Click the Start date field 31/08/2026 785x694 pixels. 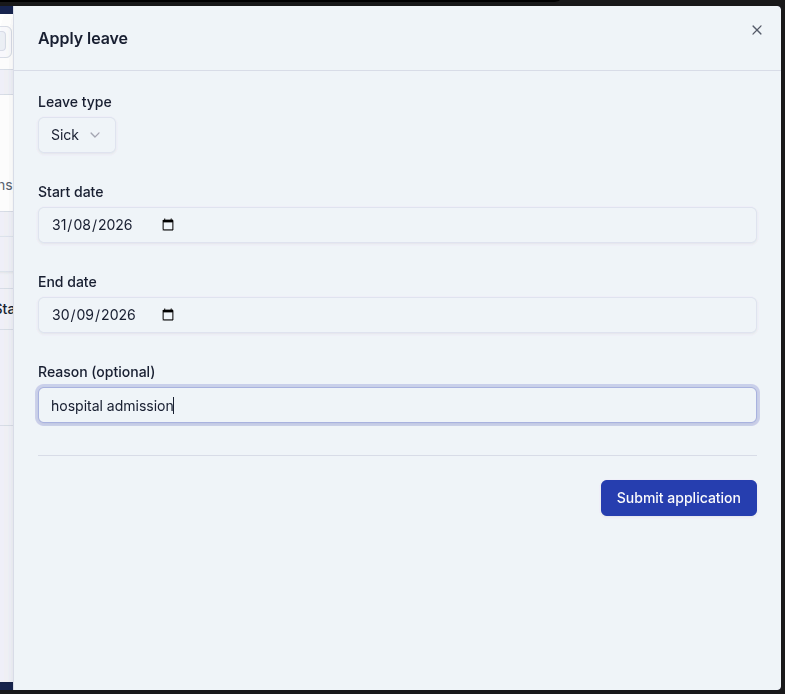pyautogui.click(x=397, y=225)
